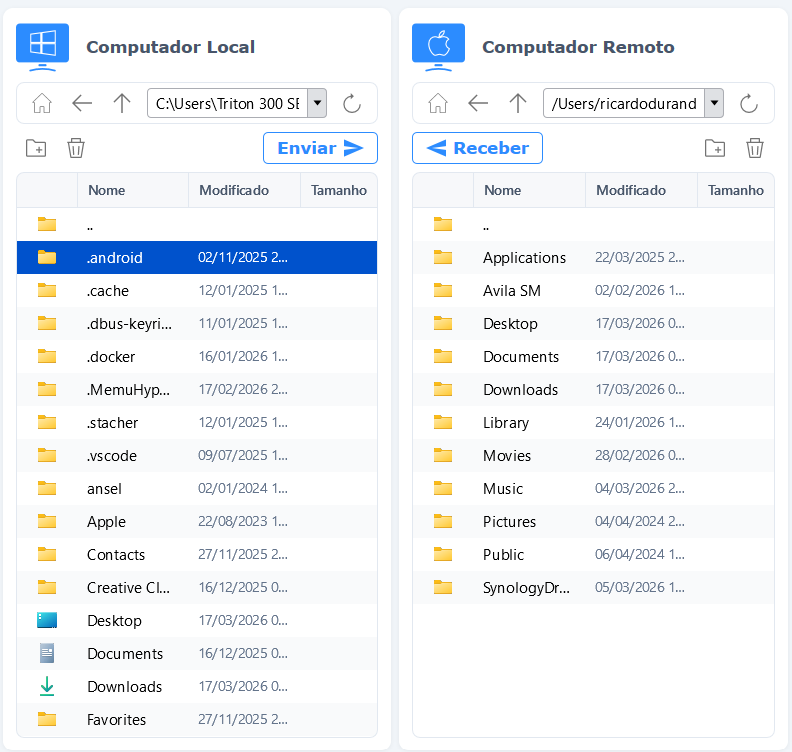Click the Windows local computer icon
The width and height of the screenshot is (792, 752).
coord(42,47)
